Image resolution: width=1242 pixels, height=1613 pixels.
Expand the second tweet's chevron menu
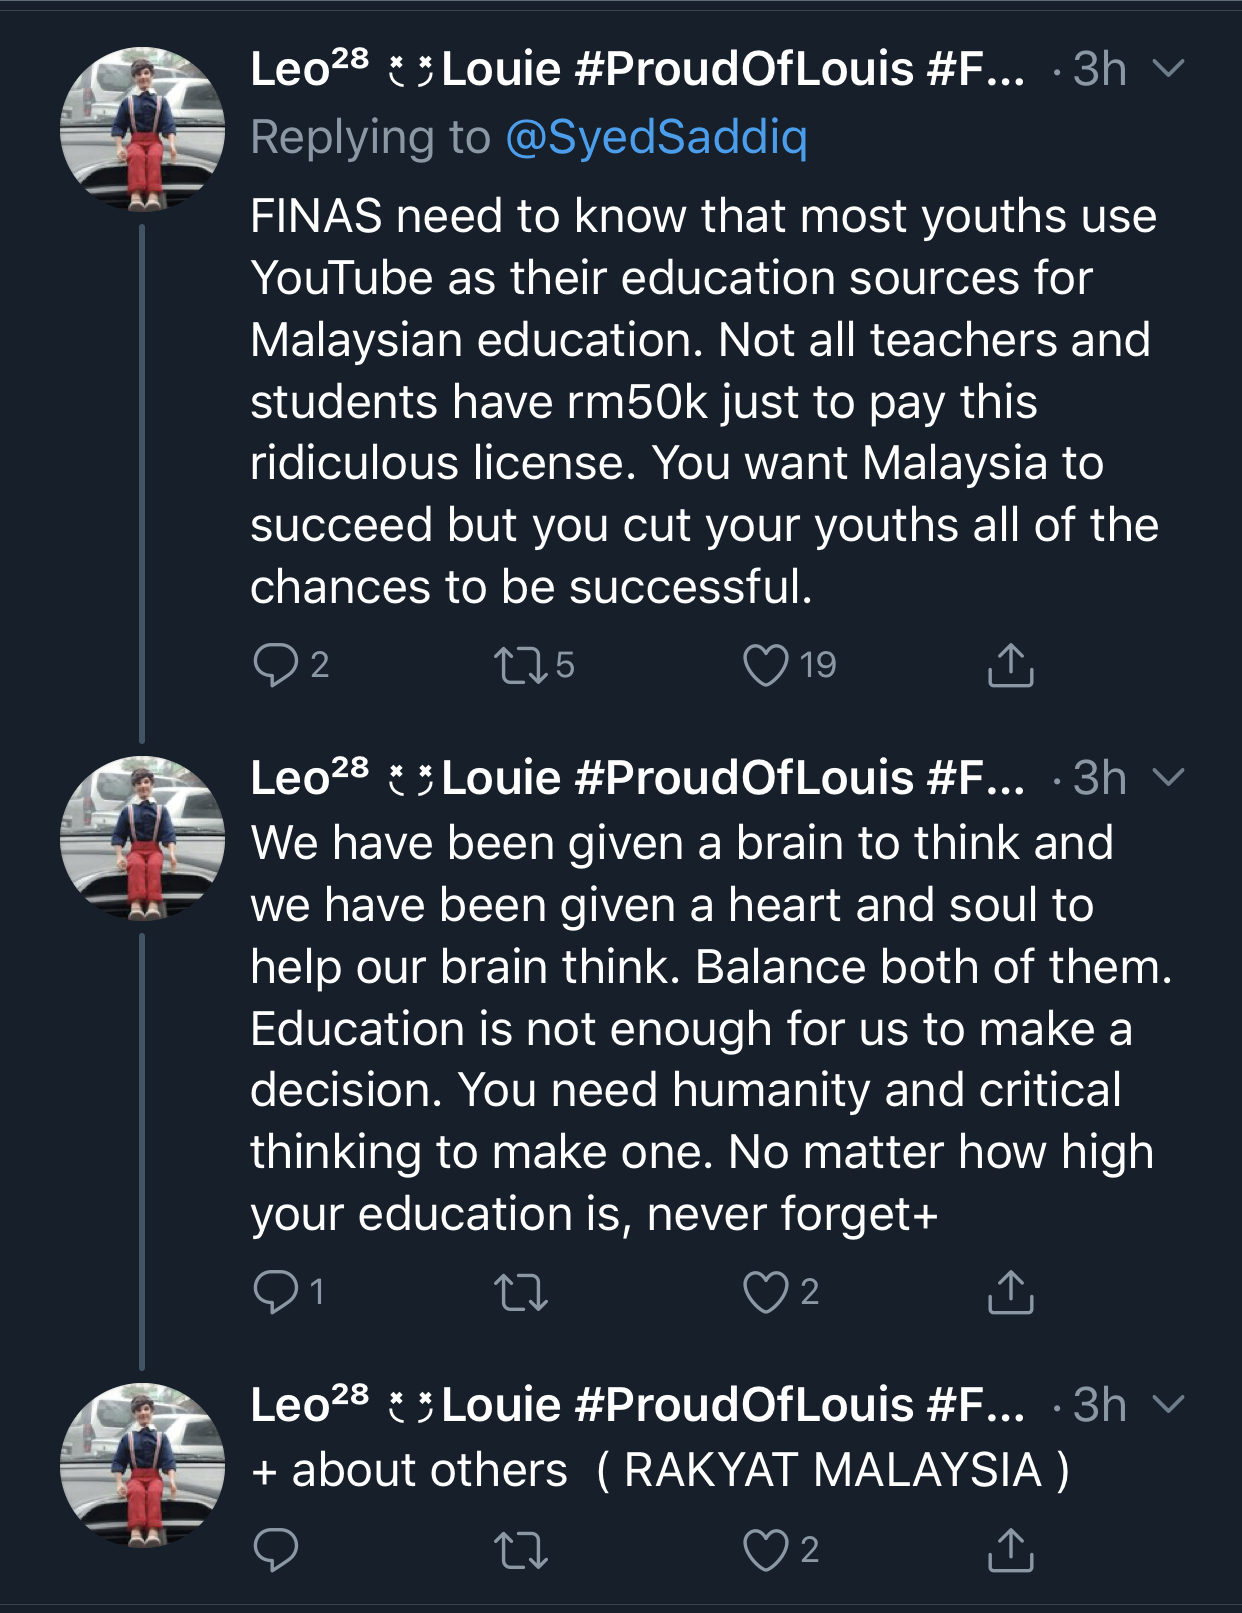(x=1168, y=777)
